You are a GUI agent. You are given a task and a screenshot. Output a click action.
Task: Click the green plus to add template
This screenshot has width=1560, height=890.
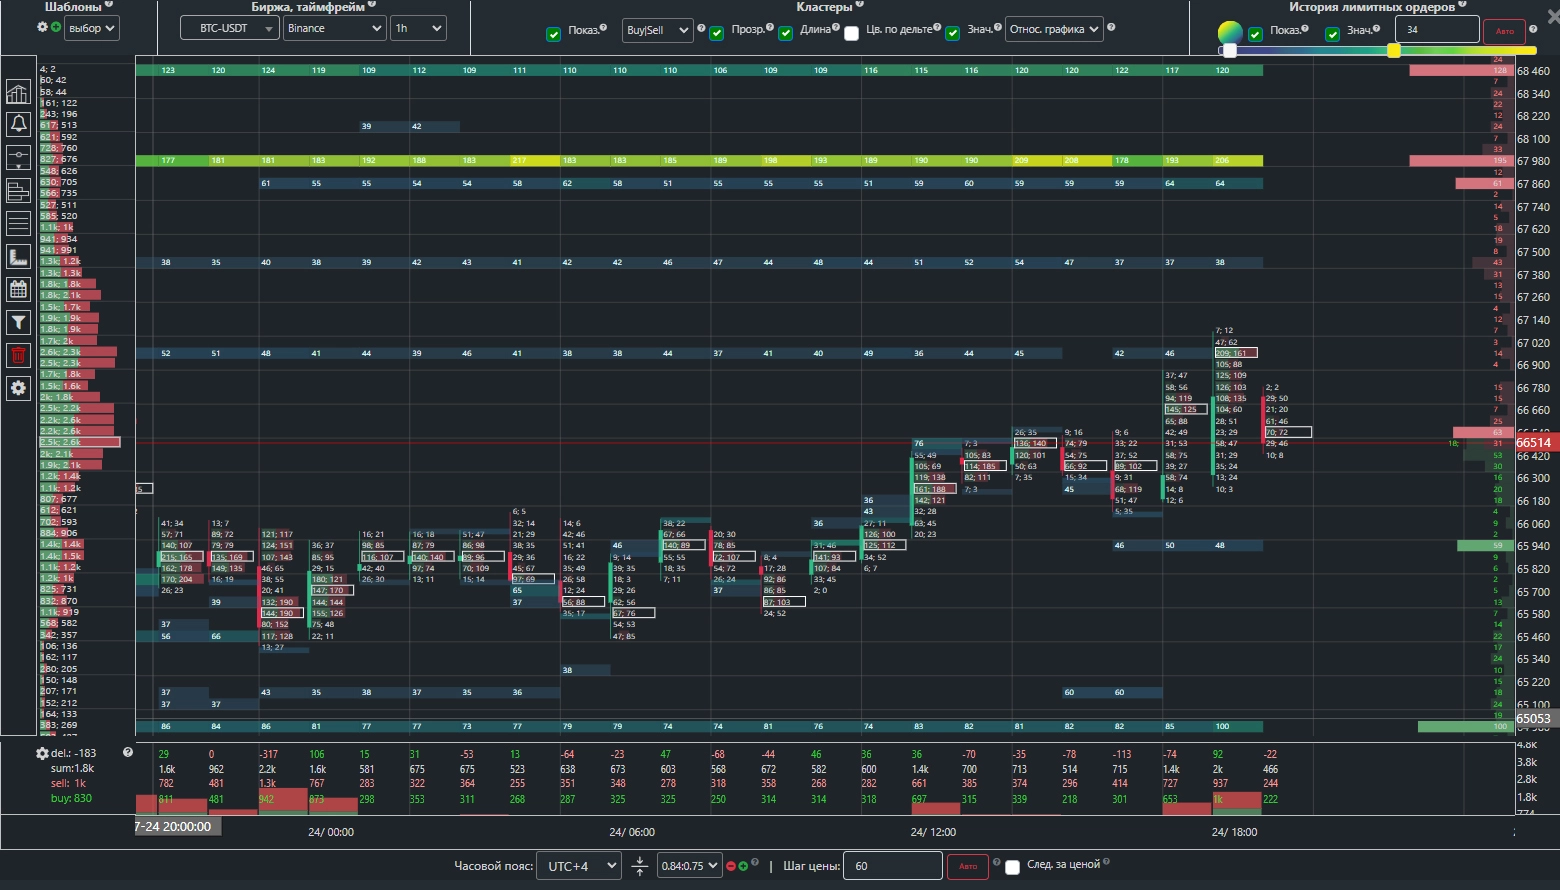56,27
